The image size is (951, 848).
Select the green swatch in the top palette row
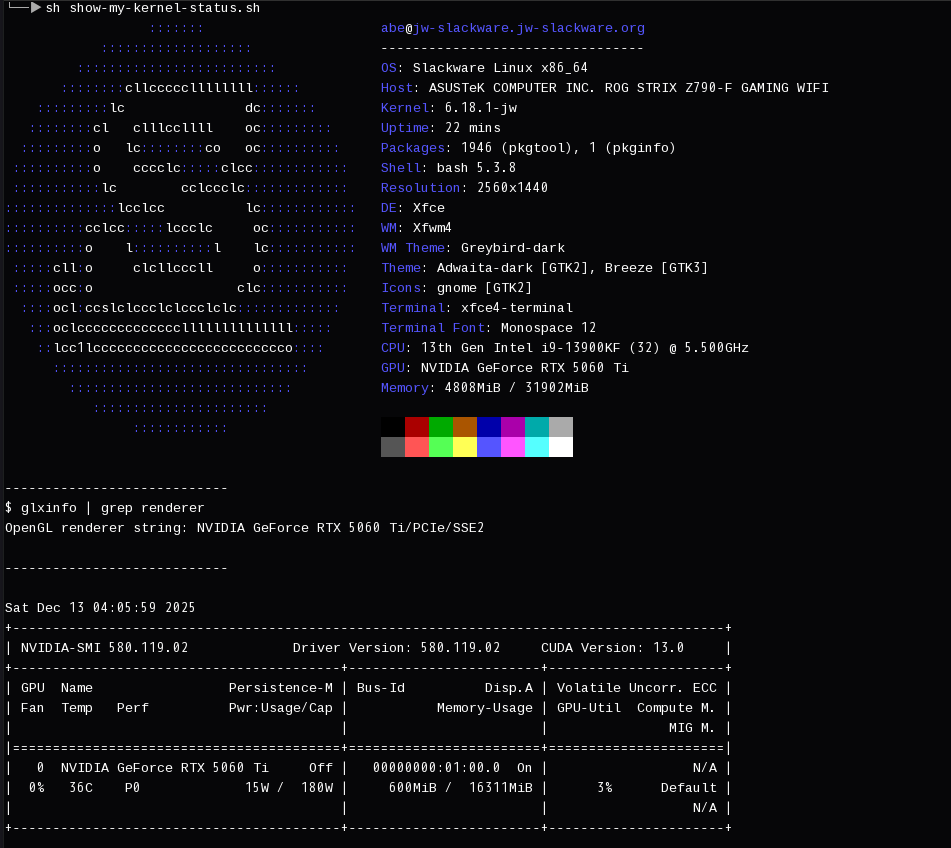[x=441, y=427]
